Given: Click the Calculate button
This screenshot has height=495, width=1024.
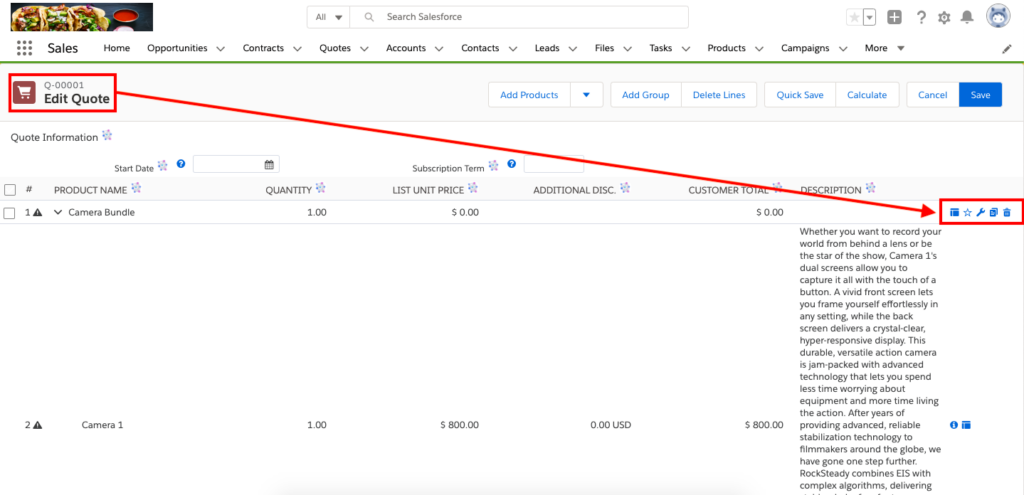Looking at the screenshot, I should click(867, 95).
